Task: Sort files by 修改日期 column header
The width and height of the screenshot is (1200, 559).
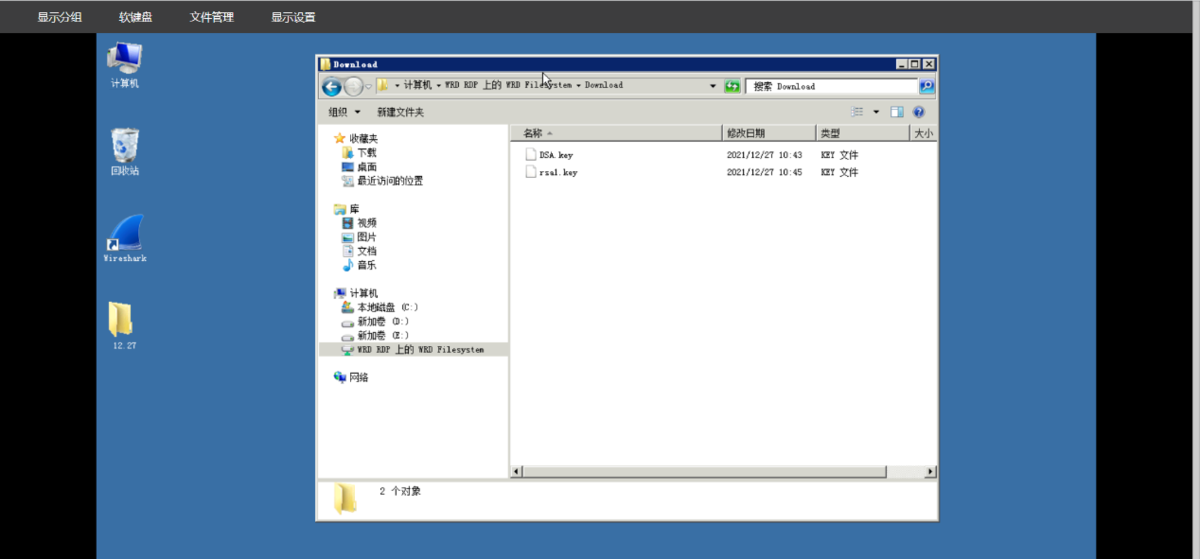Action: pyautogui.click(x=746, y=133)
